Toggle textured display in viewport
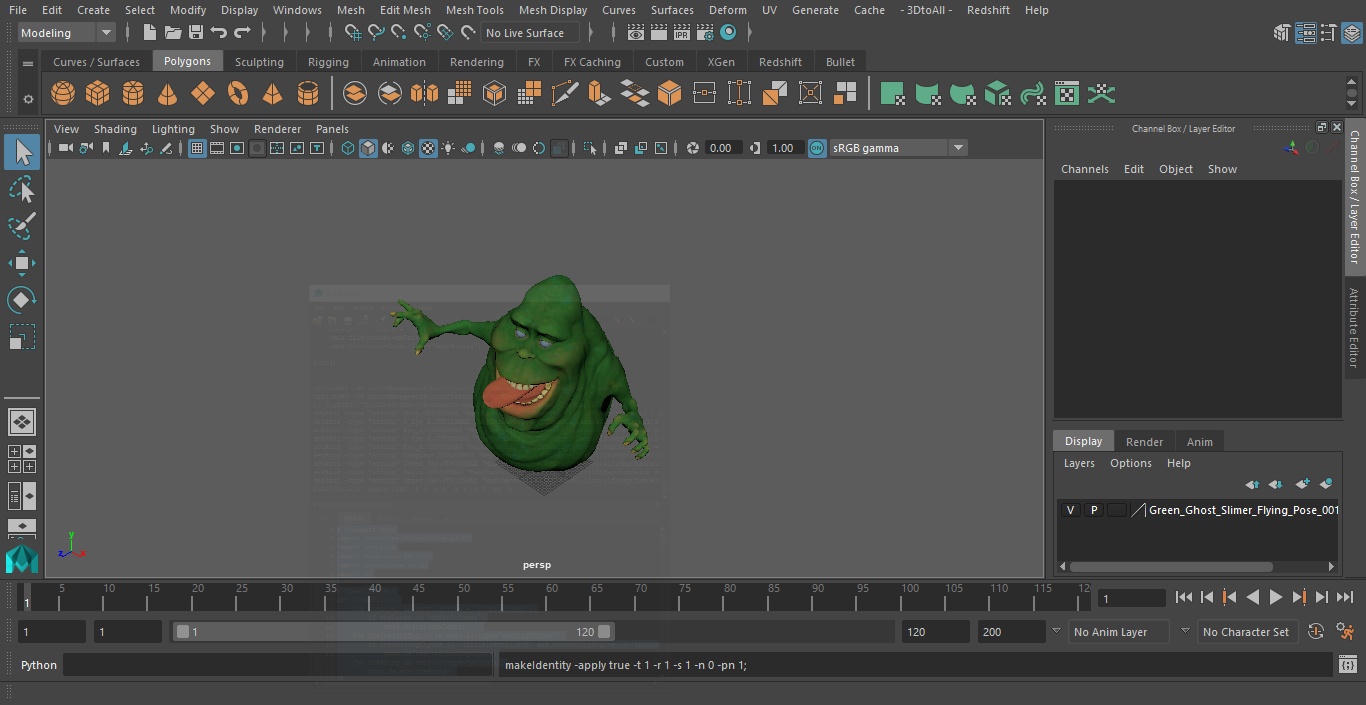Image resolution: width=1366 pixels, height=705 pixels. [x=428, y=148]
